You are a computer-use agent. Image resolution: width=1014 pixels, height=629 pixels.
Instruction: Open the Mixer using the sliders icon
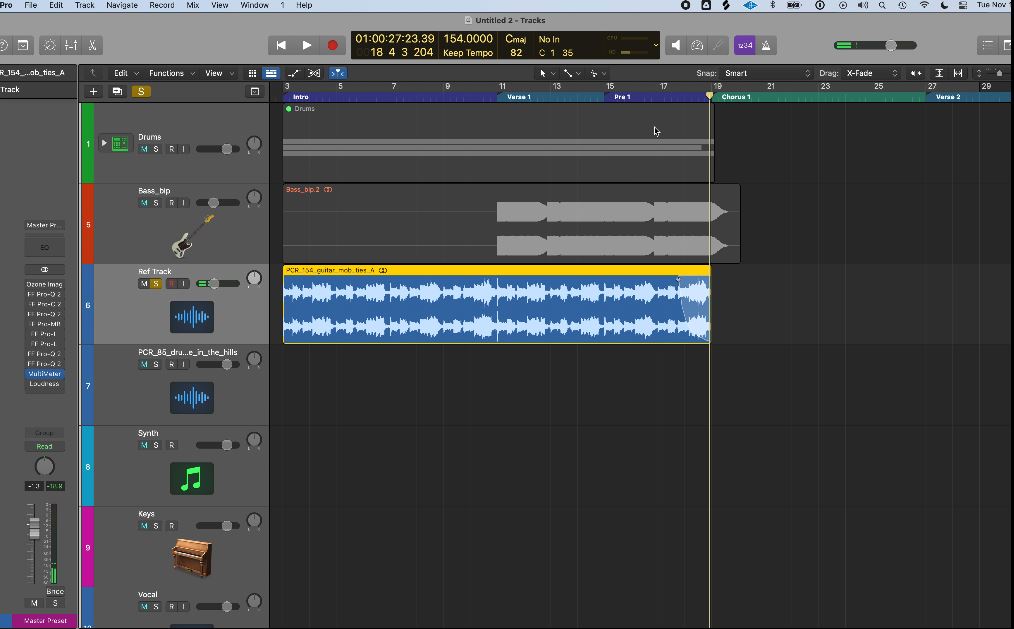71,45
